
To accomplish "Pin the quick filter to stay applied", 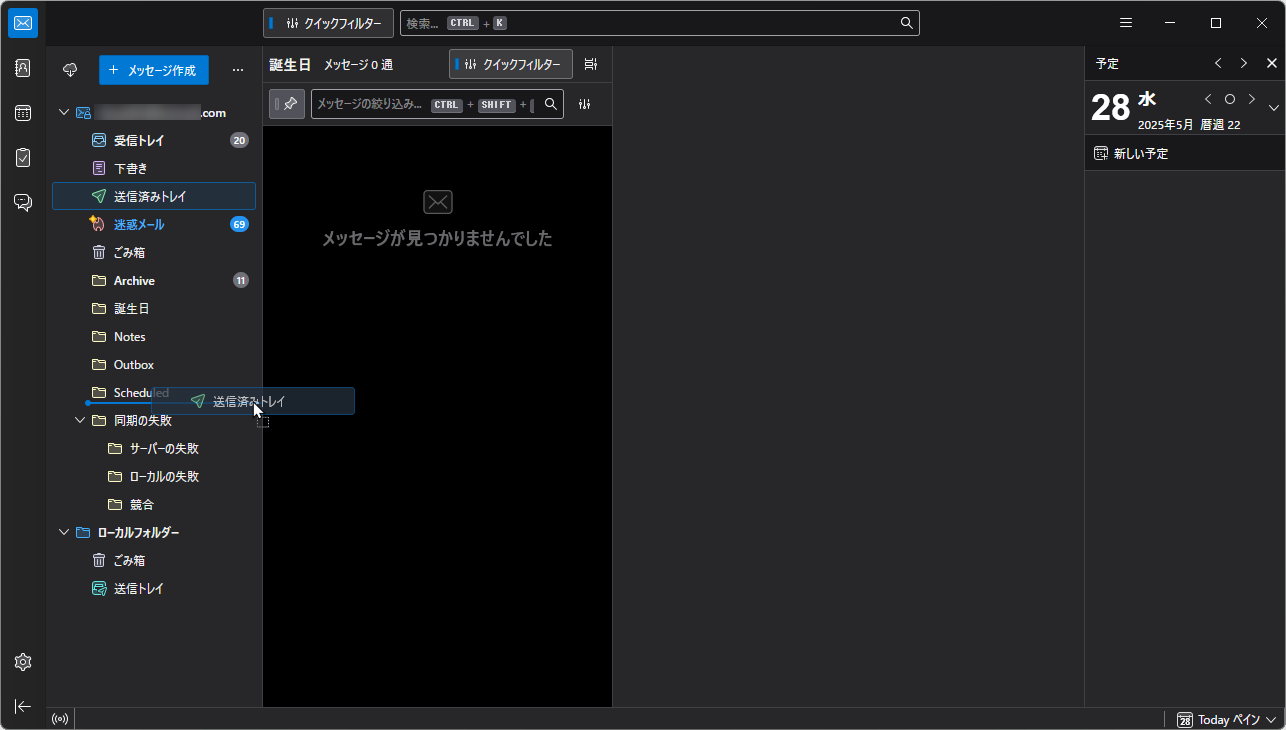I will pos(287,104).
